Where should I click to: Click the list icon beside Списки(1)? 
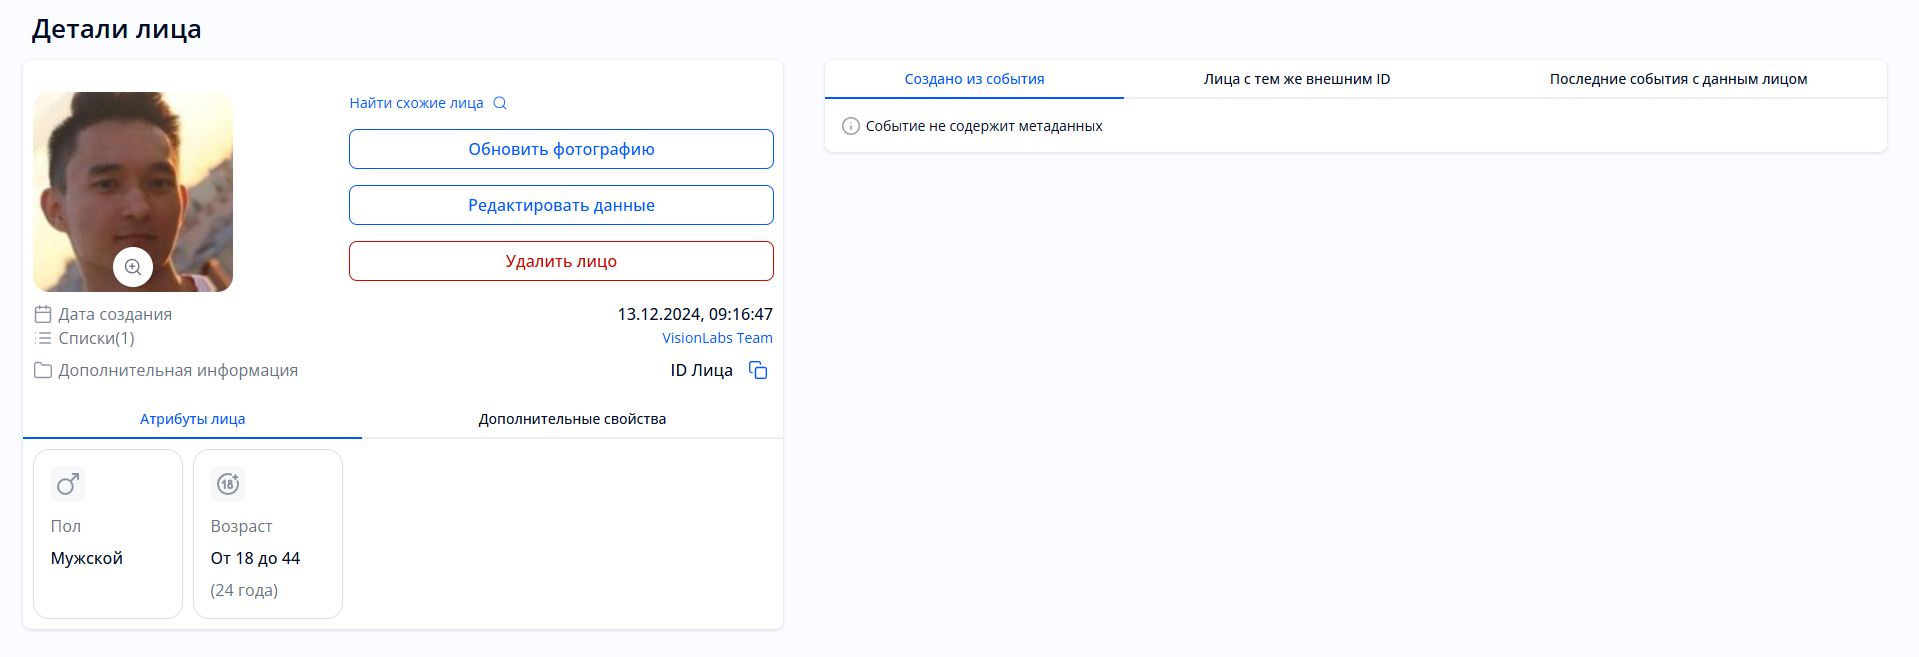tap(43, 338)
